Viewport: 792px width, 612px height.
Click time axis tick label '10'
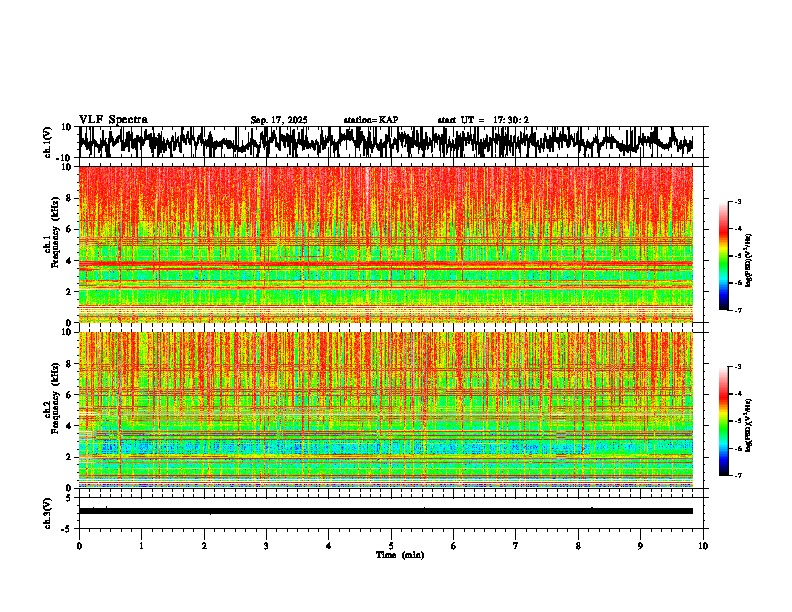[703, 546]
